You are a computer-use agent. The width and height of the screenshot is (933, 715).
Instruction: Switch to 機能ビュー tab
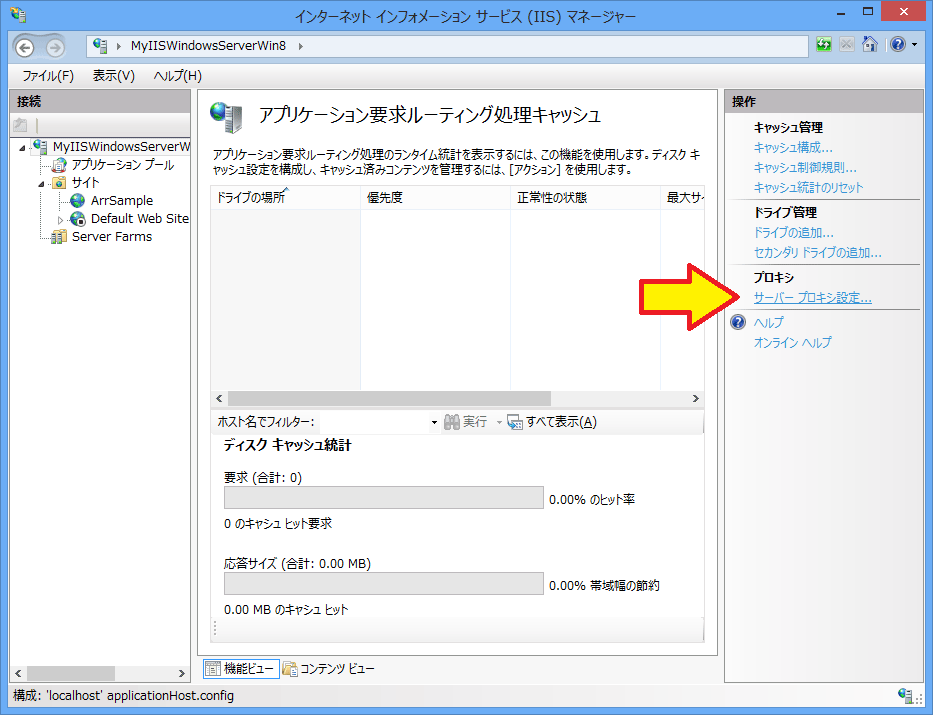(241, 669)
